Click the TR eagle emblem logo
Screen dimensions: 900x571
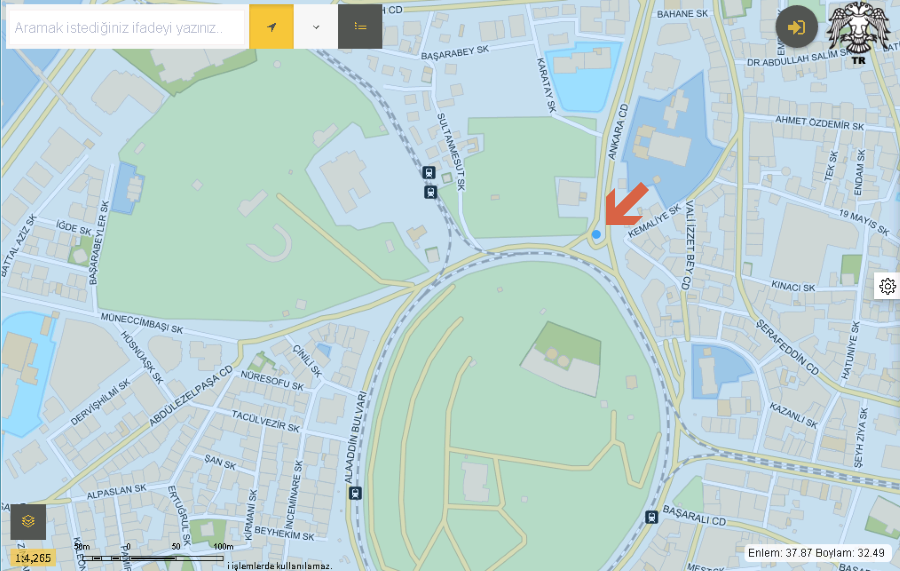tap(859, 32)
